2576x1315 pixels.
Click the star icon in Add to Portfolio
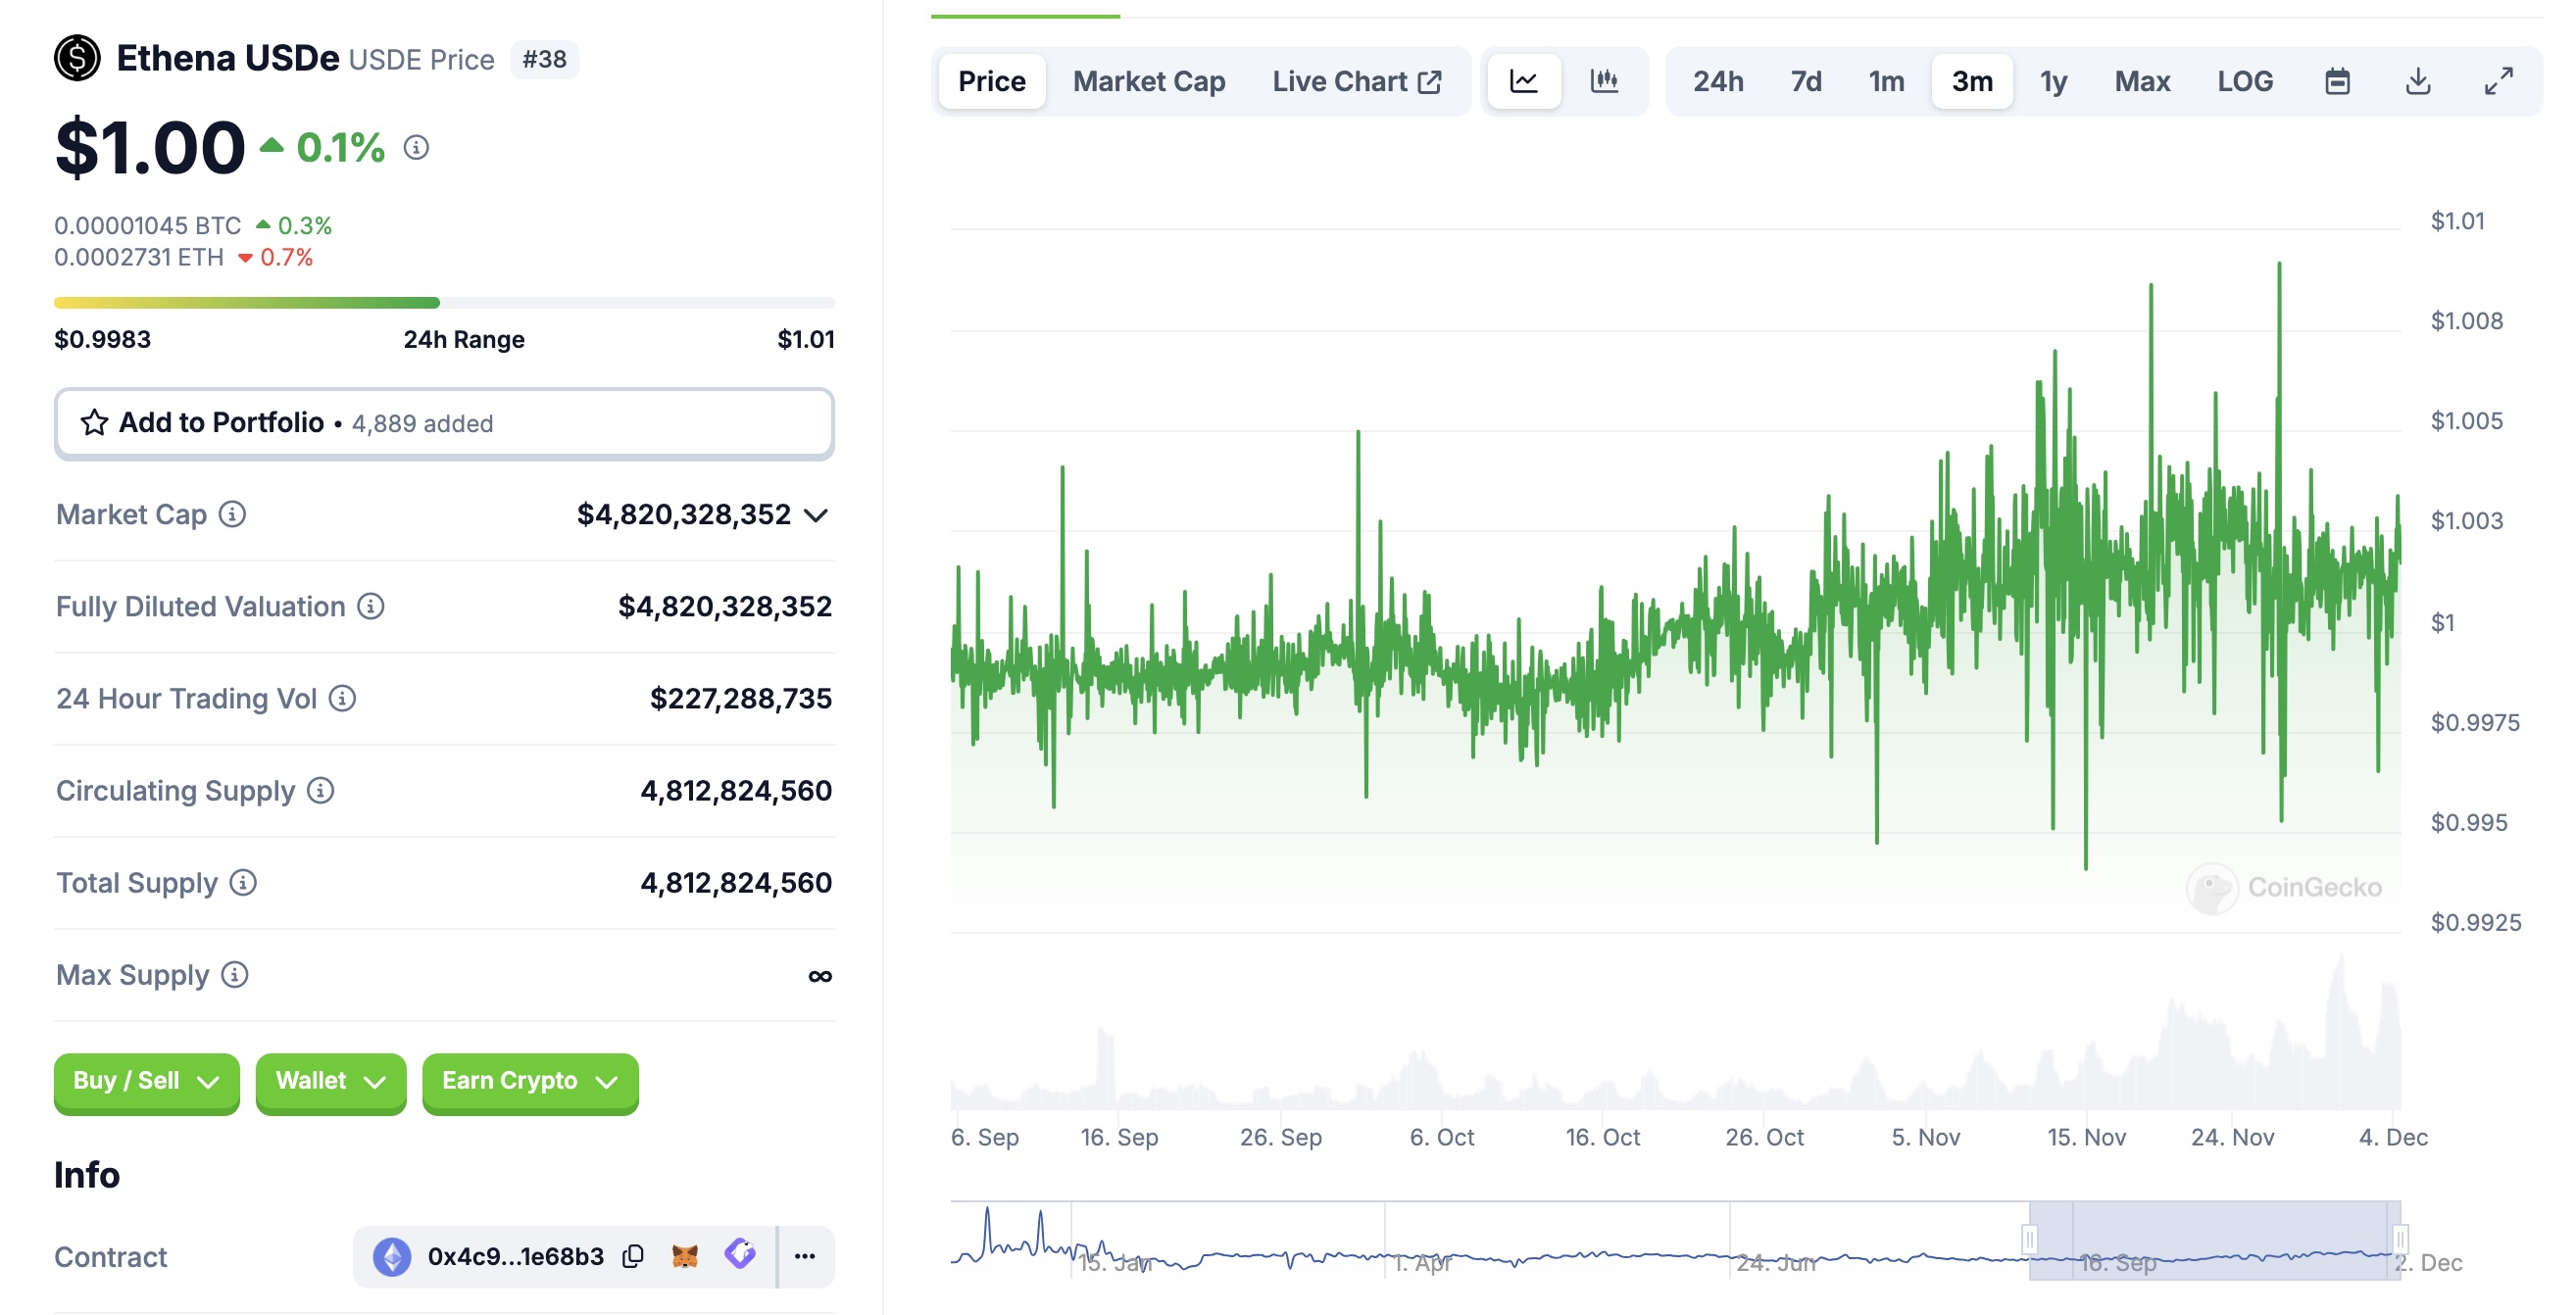coord(94,423)
